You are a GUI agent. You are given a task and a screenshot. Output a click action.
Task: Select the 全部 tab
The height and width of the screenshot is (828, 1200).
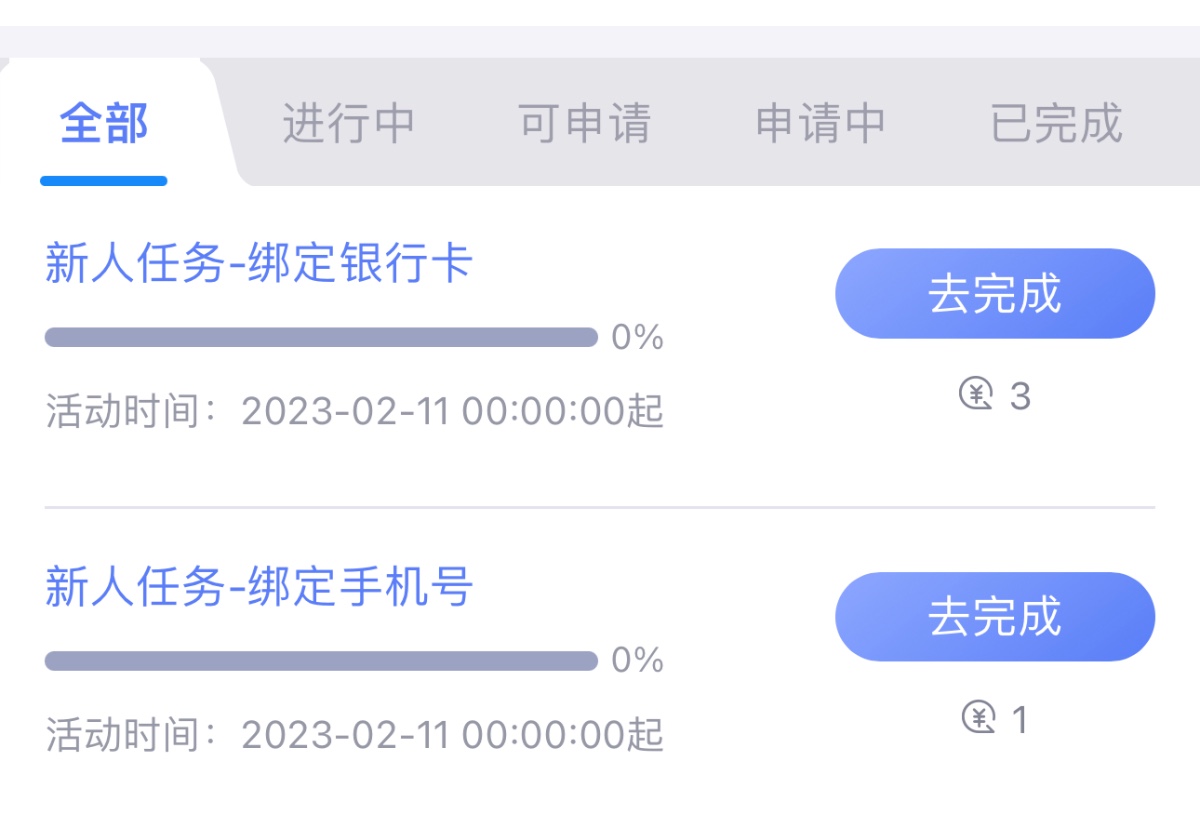pyautogui.click(x=104, y=124)
